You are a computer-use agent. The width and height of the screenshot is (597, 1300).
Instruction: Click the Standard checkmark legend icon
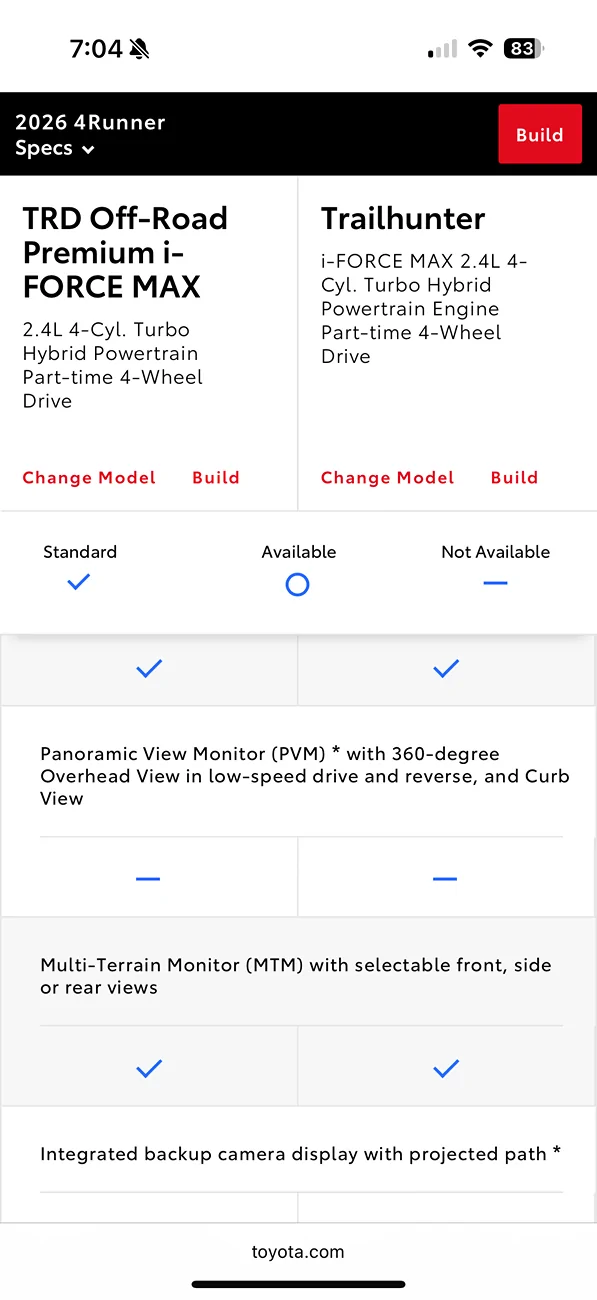tap(78, 584)
